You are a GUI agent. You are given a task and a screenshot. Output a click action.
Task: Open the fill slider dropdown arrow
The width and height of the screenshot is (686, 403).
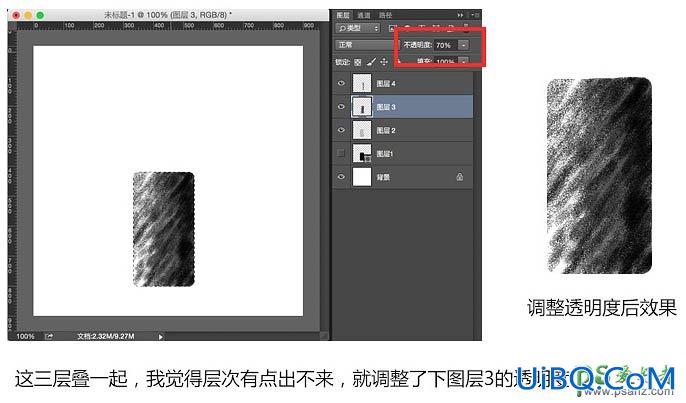pos(464,61)
